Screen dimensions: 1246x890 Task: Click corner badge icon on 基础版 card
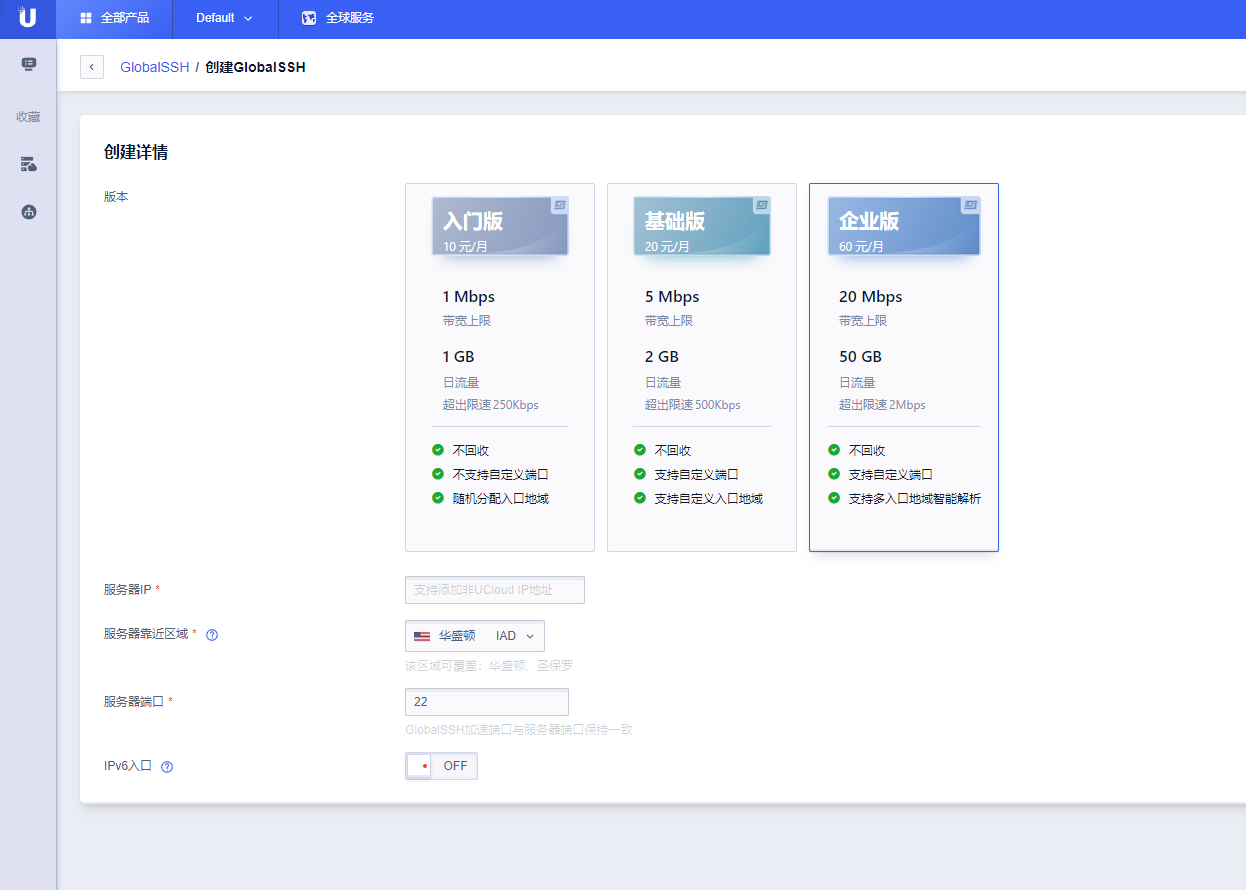(x=761, y=205)
